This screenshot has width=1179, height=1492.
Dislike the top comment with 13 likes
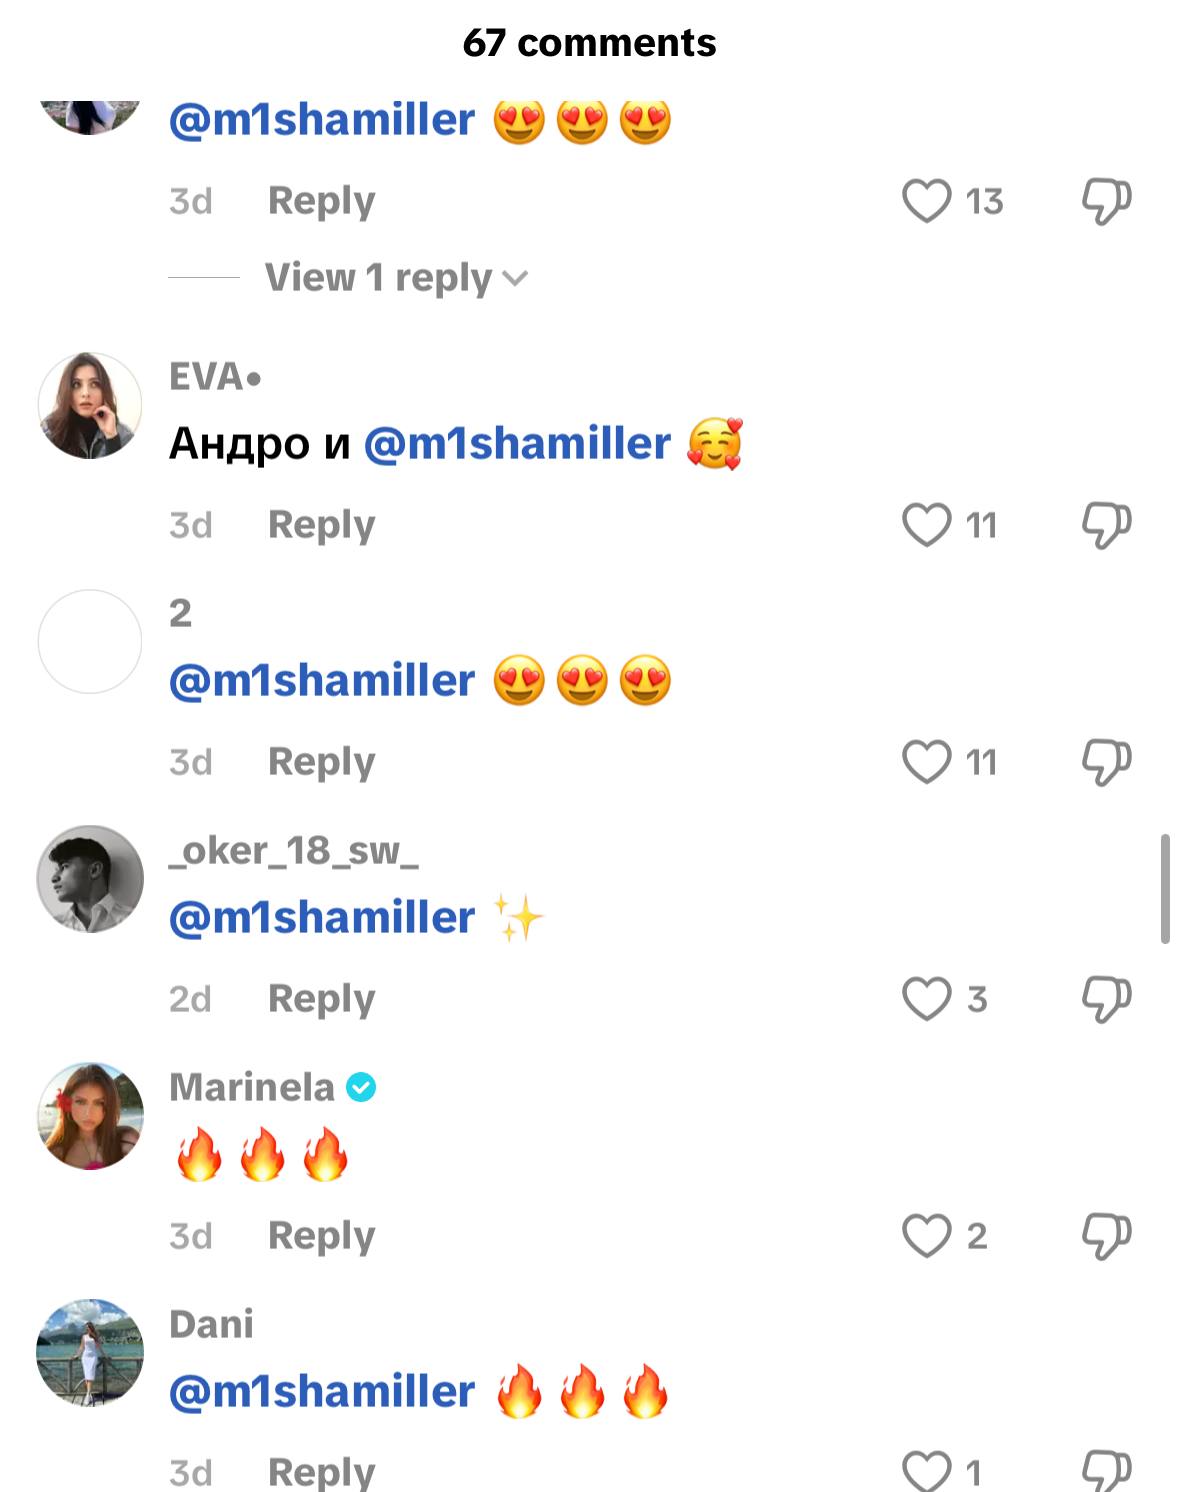(x=1106, y=201)
